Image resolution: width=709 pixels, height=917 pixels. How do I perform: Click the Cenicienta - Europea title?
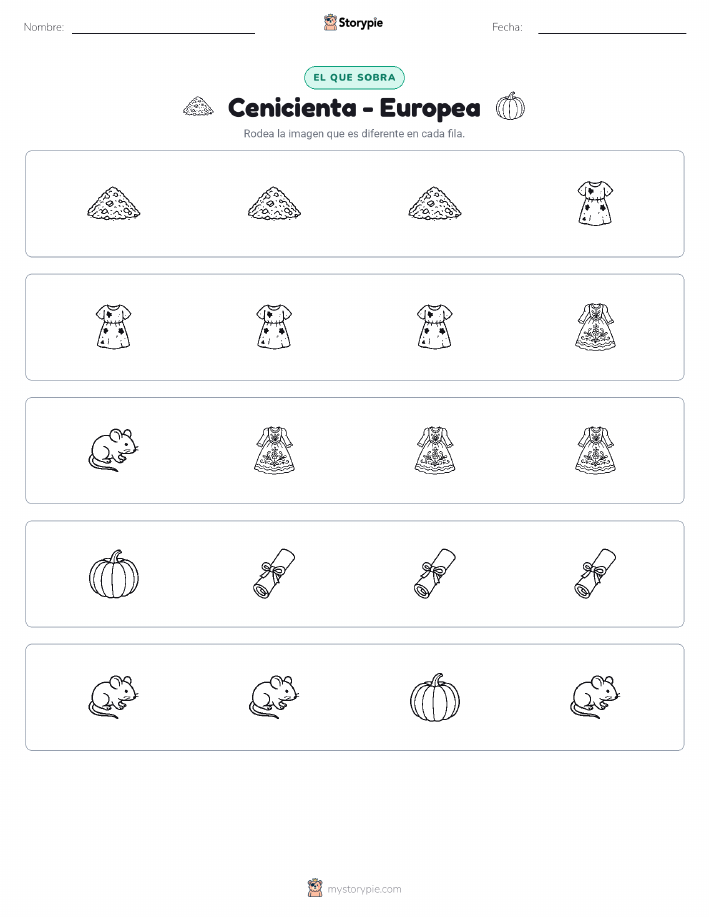point(354,108)
